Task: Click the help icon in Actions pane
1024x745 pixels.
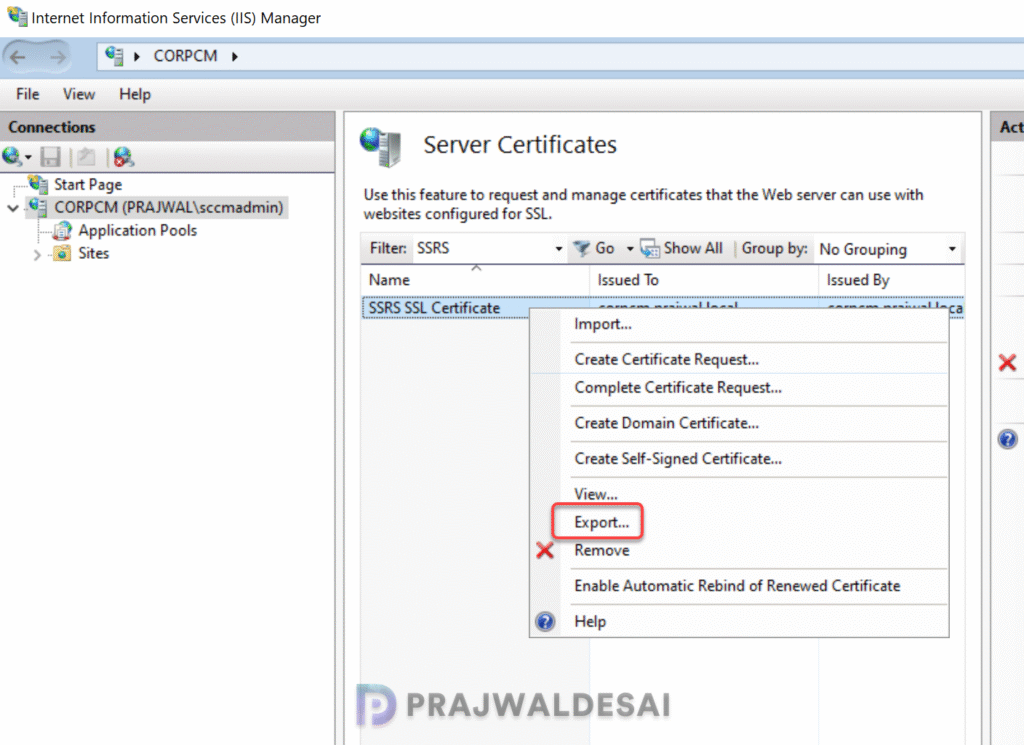Action: click(x=1008, y=439)
